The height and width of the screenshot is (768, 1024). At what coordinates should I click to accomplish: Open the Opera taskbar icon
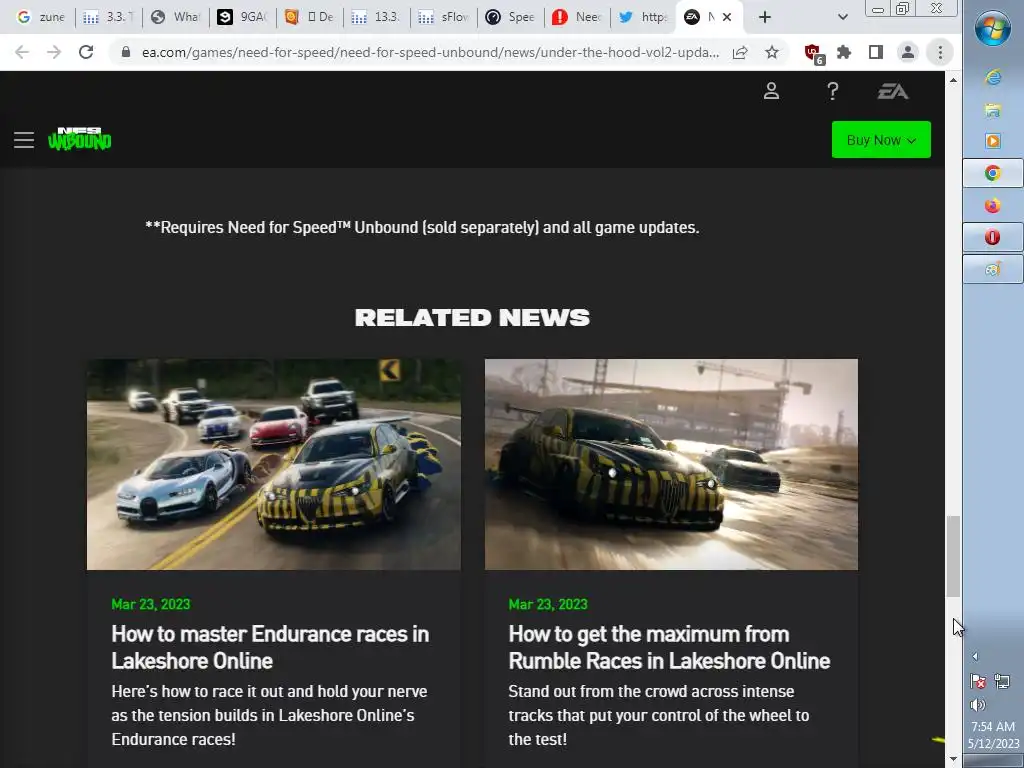[993, 237]
